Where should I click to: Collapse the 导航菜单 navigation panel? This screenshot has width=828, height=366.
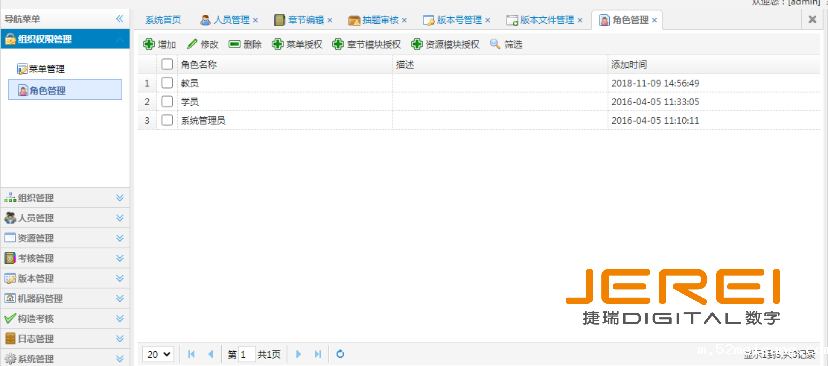(120, 19)
